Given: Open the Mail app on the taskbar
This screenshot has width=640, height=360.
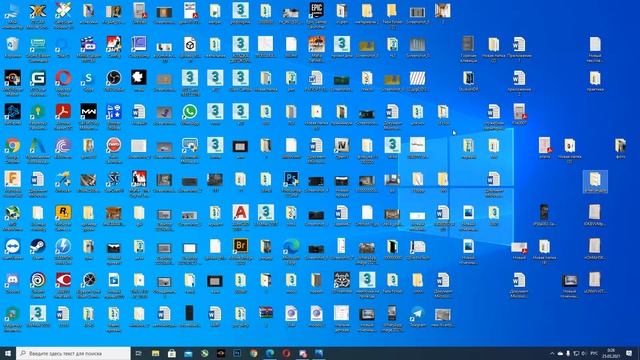Looking at the screenshot, I should pyautogui.click(x=188, y=353).
